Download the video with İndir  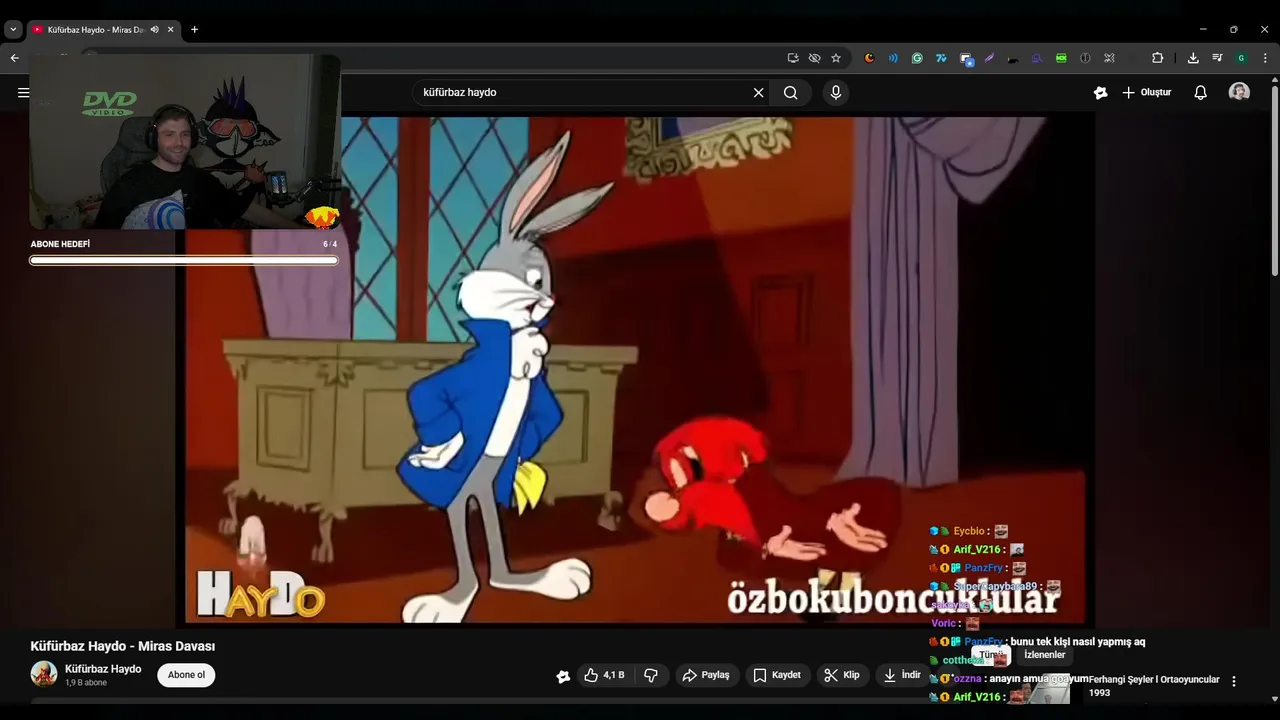(x=902, y=675)
